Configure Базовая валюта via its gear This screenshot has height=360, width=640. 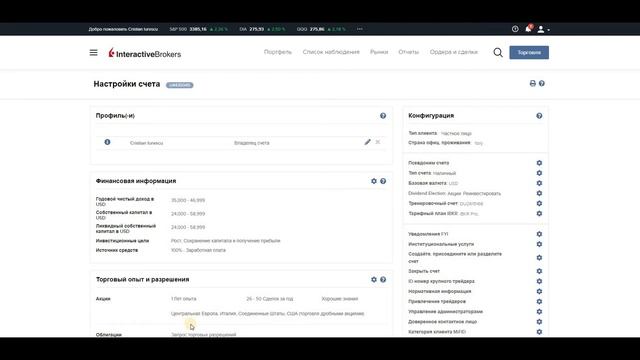(539, 183)
